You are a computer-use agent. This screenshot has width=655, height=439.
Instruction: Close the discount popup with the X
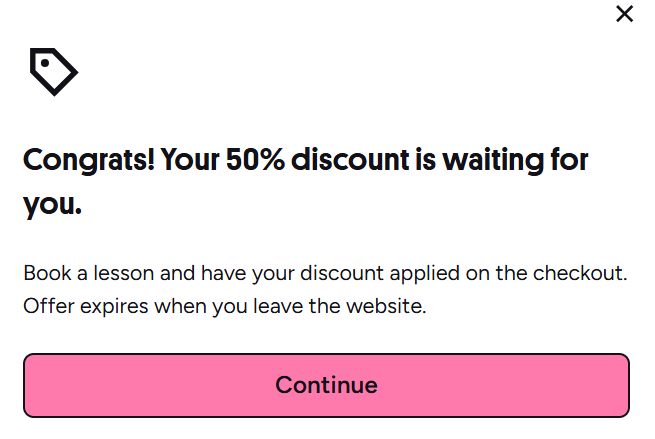[624, 14]
